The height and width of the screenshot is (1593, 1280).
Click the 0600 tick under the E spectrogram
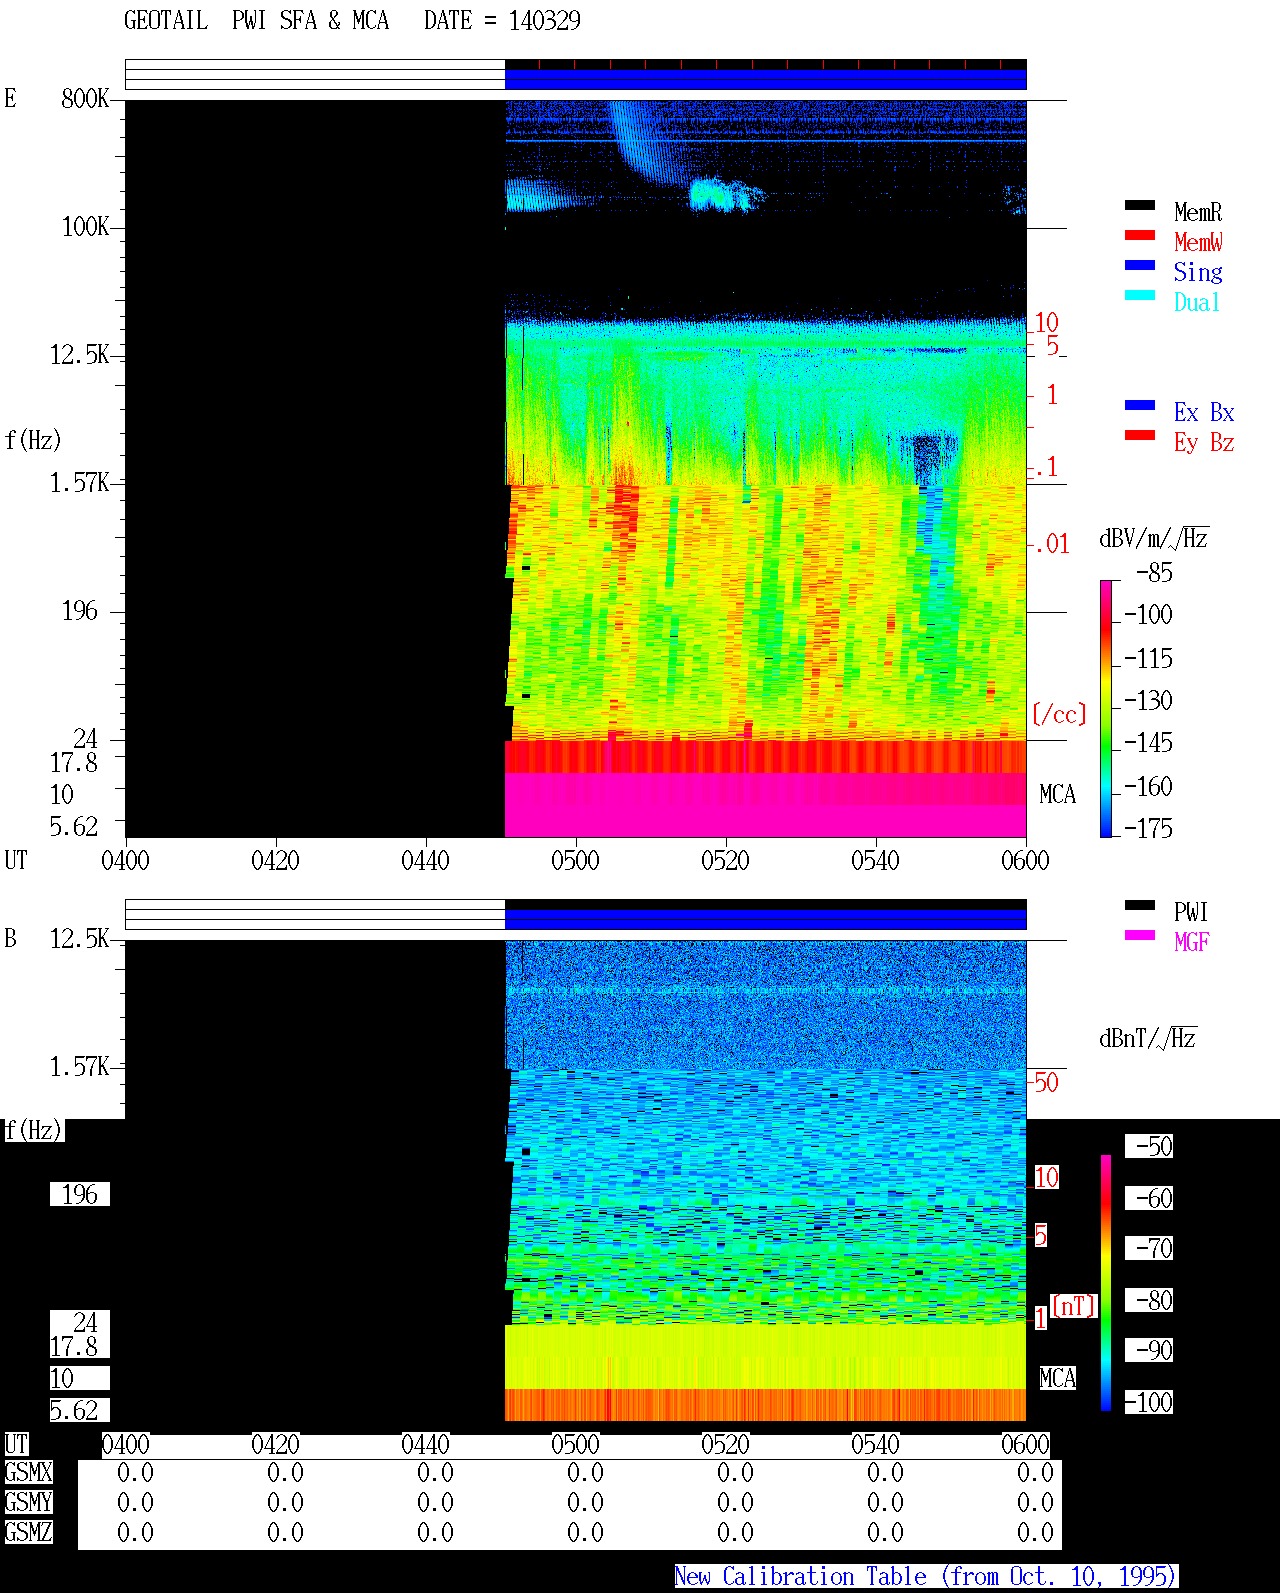(1025, 860)
